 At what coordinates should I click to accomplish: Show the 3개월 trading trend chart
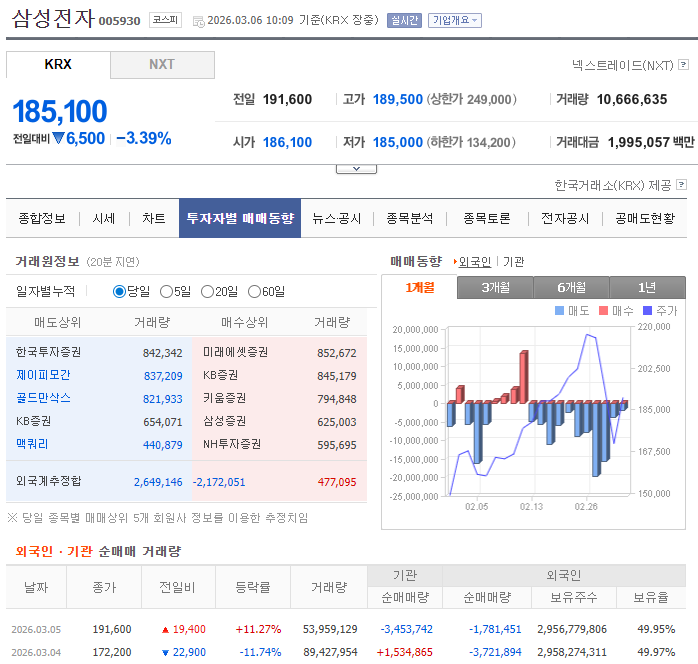click(495, 287)
